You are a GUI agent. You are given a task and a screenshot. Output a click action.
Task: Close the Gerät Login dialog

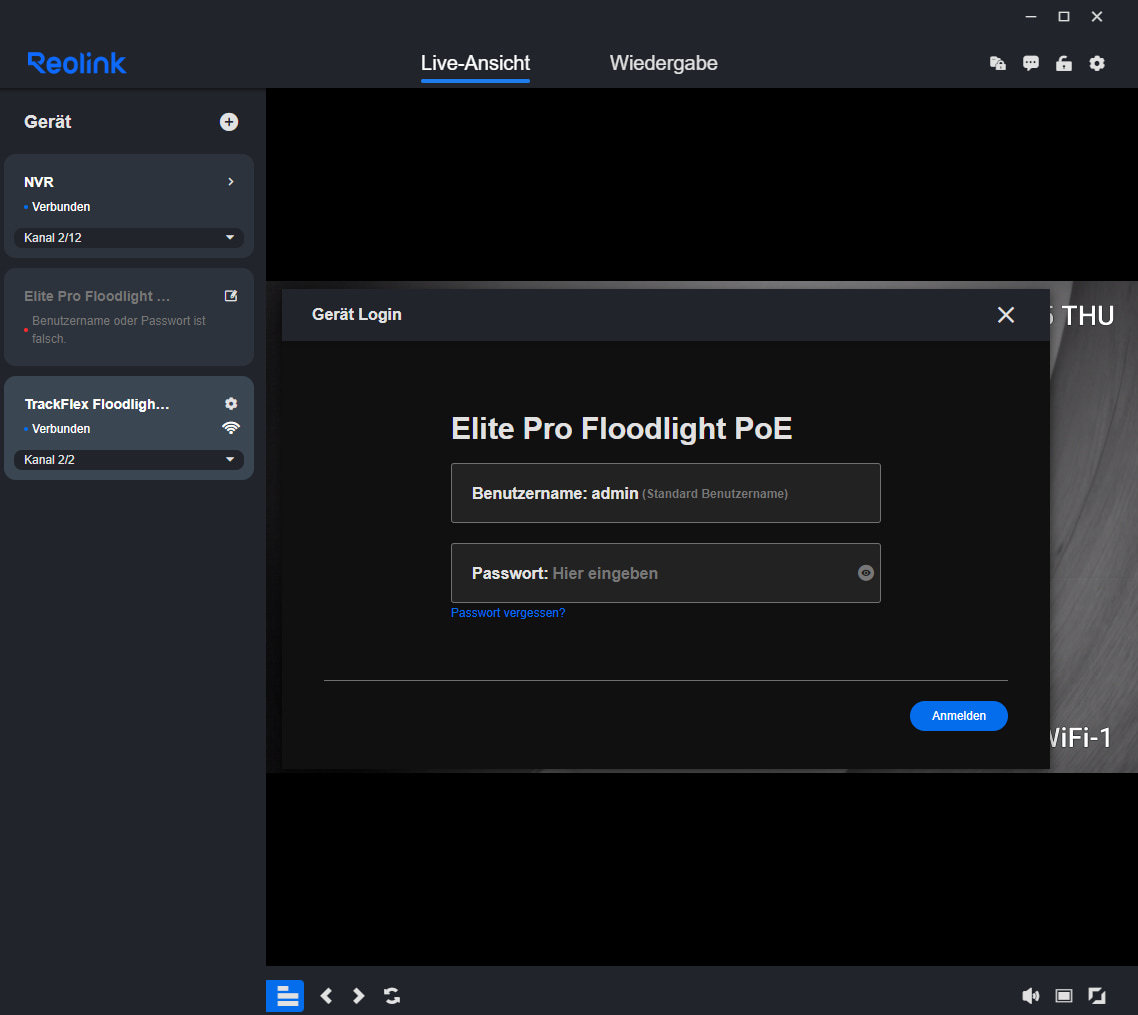pos(1005,315)
